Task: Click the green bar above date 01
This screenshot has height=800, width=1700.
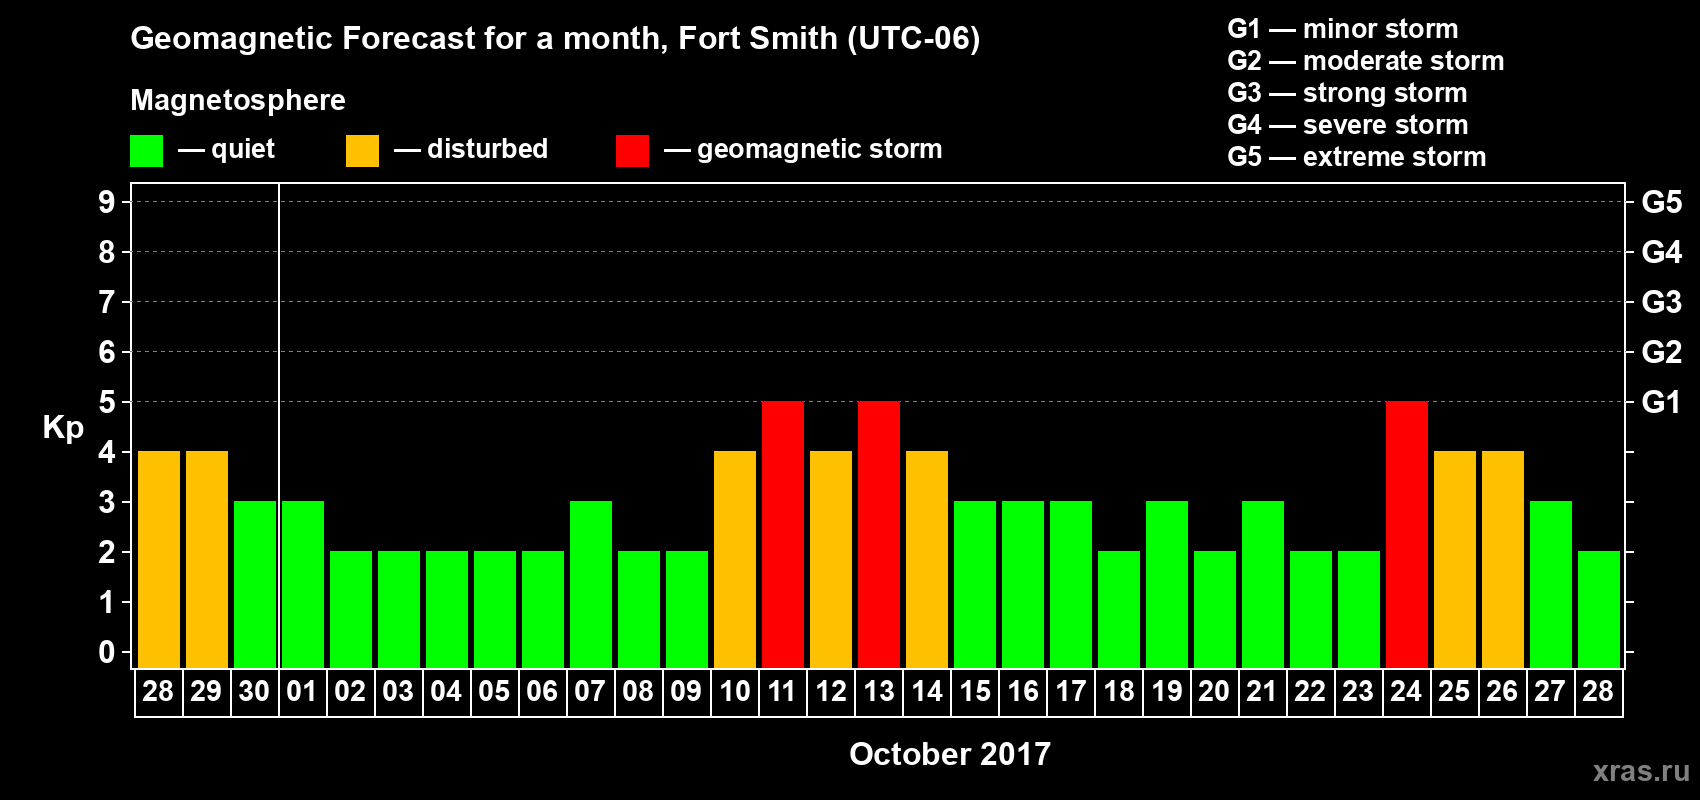Action: 303,584
